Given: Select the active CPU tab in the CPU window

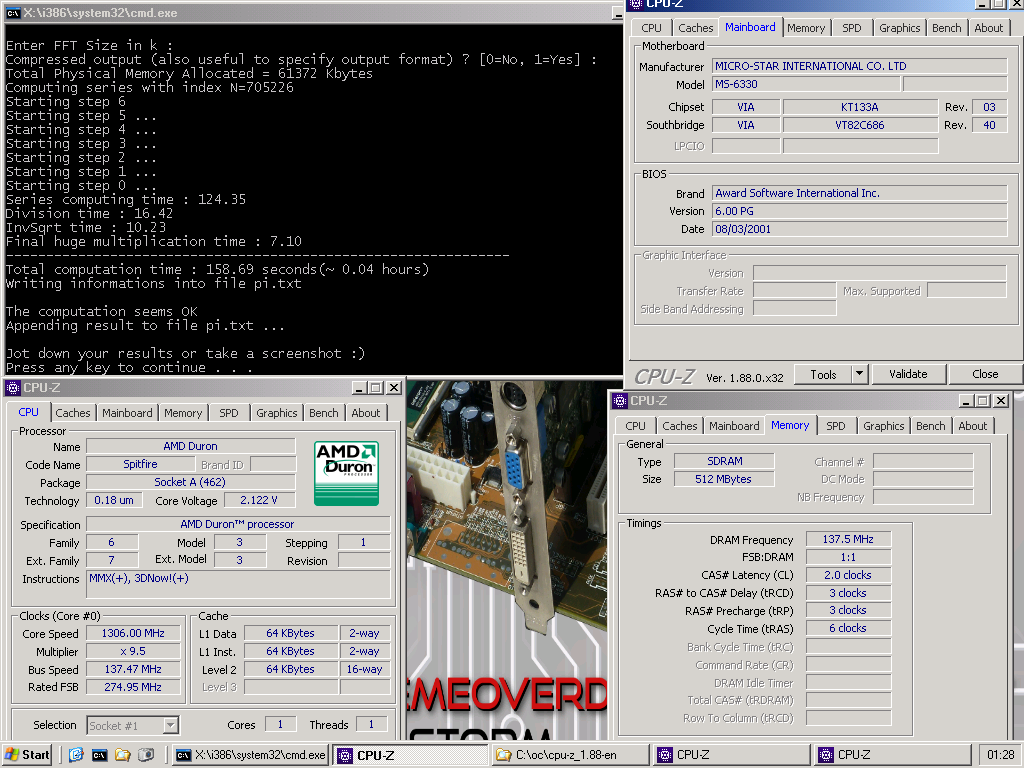Looking at the screenshot, I should [28, 412].
